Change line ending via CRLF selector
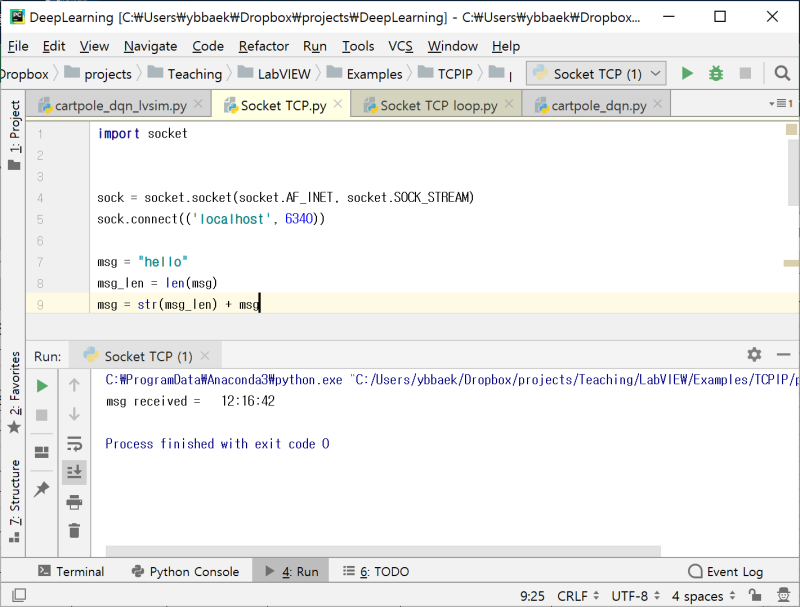Viewport: 800px width, 607px height. [x=571, y=595]
